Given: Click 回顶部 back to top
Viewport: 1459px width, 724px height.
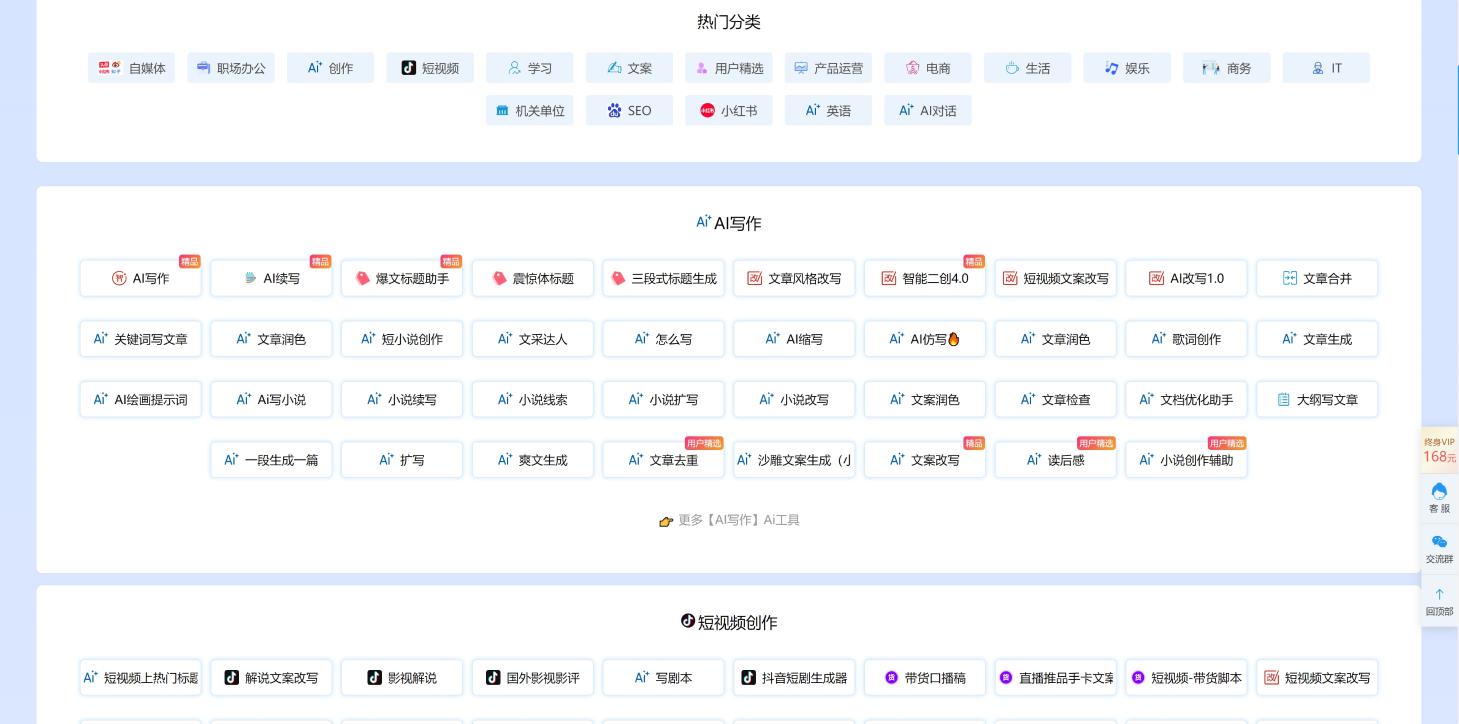Looking at the screenshot, I should [1439, 601].
